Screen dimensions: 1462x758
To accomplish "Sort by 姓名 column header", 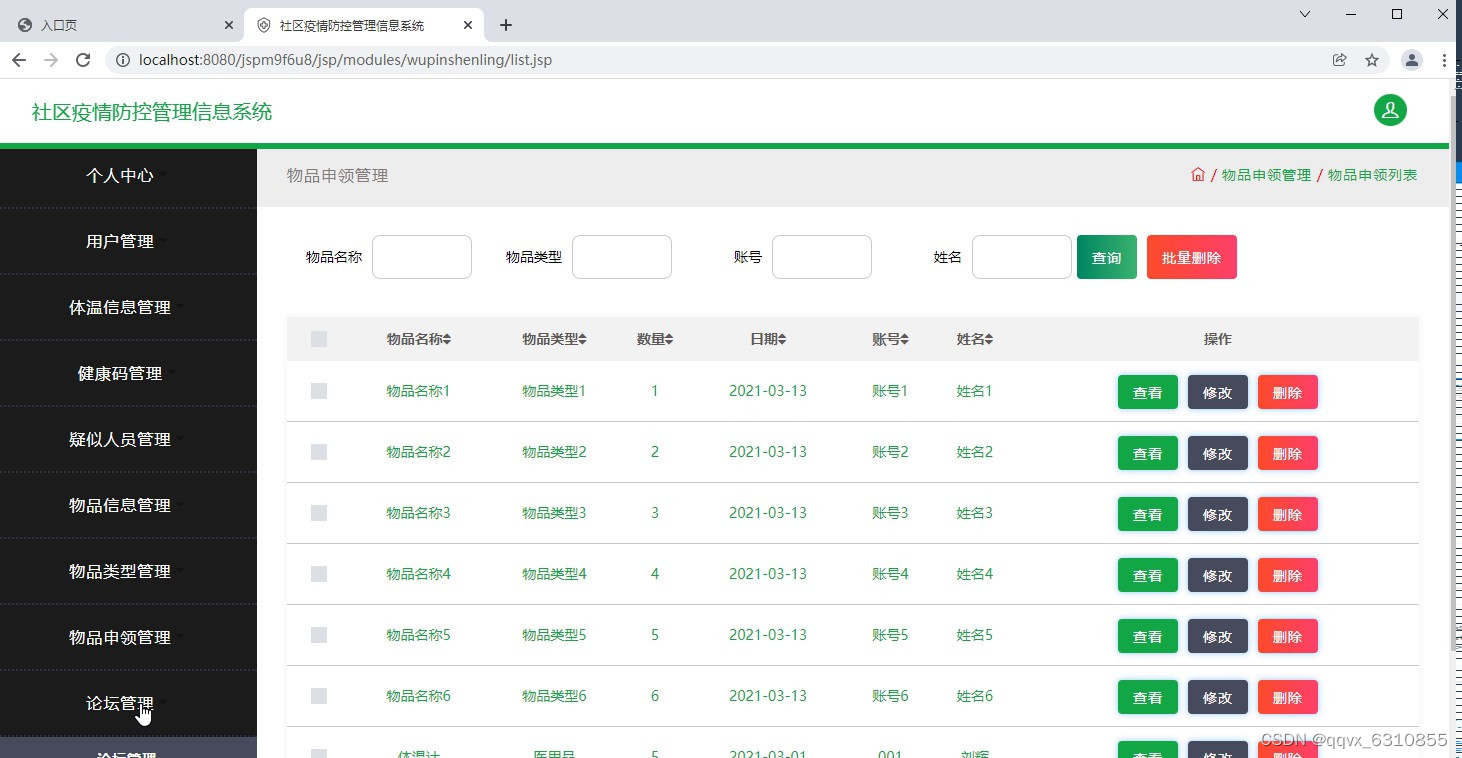I will click(975, 339).
